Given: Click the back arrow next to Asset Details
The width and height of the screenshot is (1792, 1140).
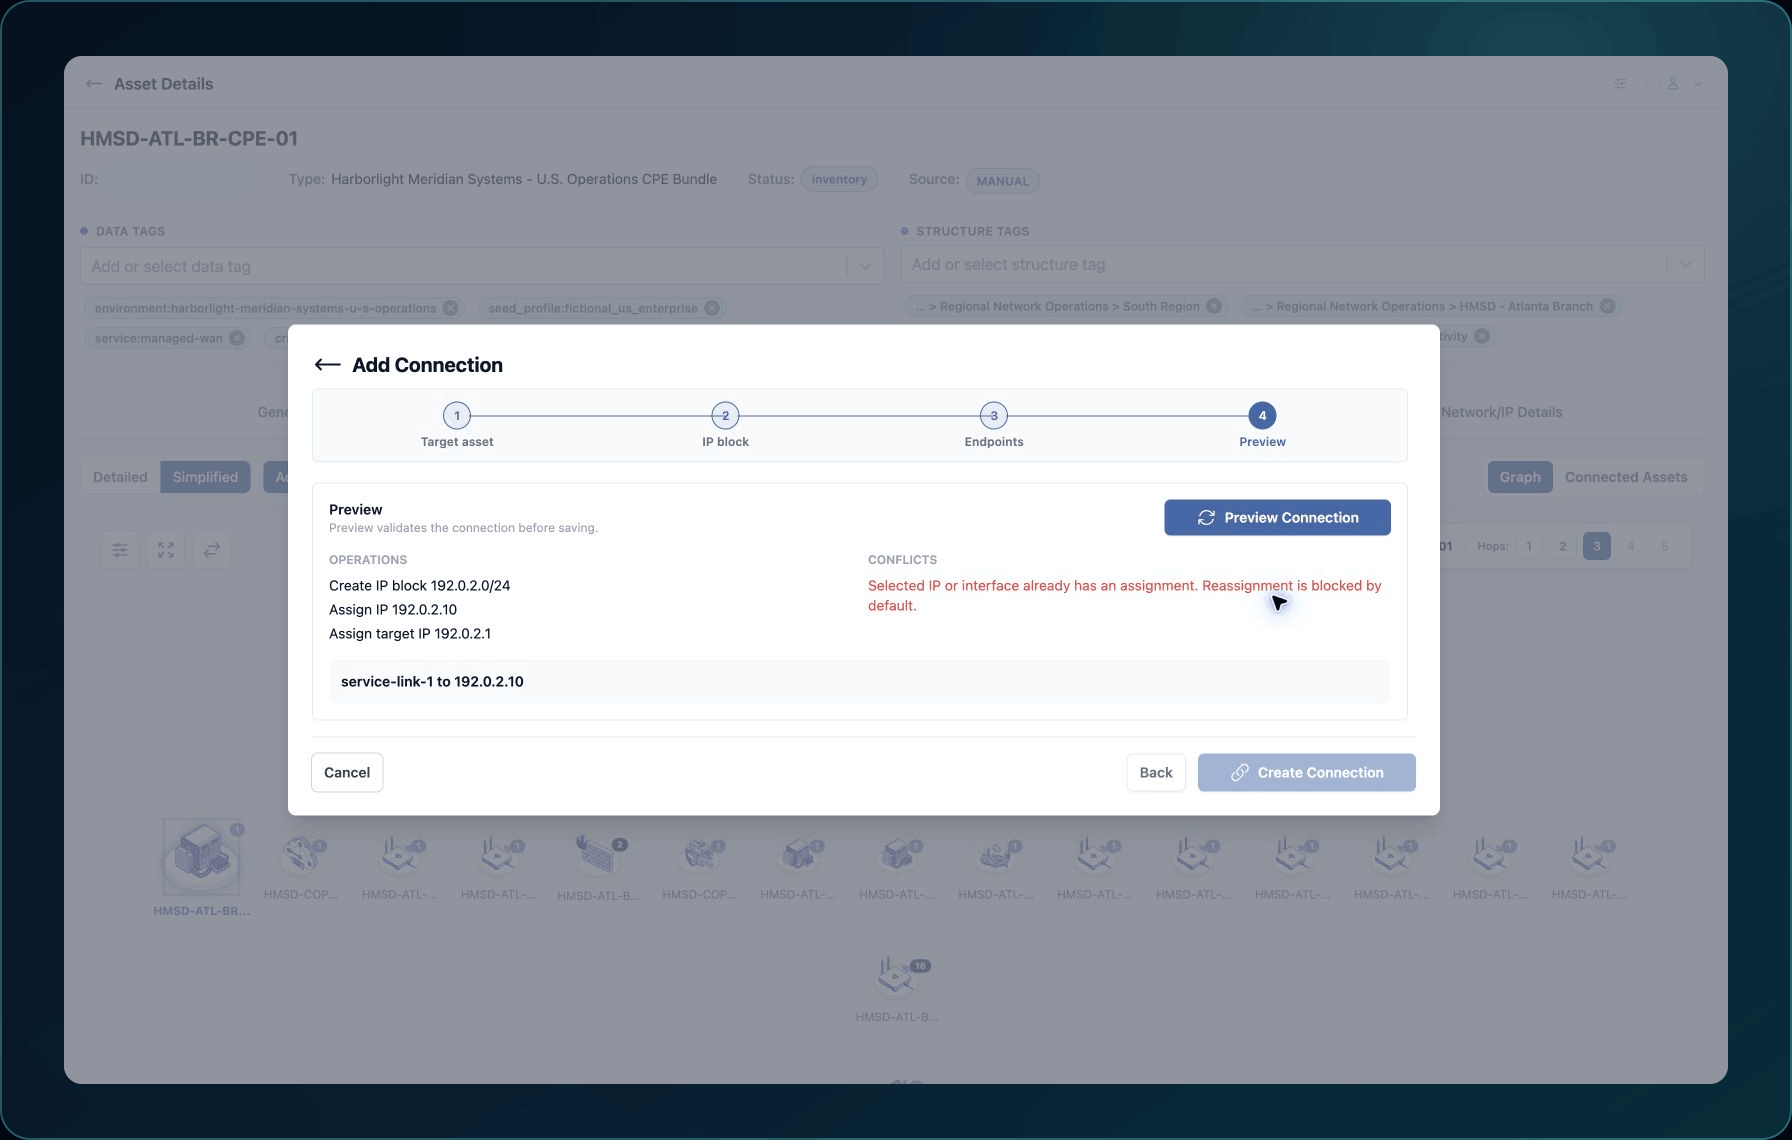Looking at the screenshot, I should point(94,84).
